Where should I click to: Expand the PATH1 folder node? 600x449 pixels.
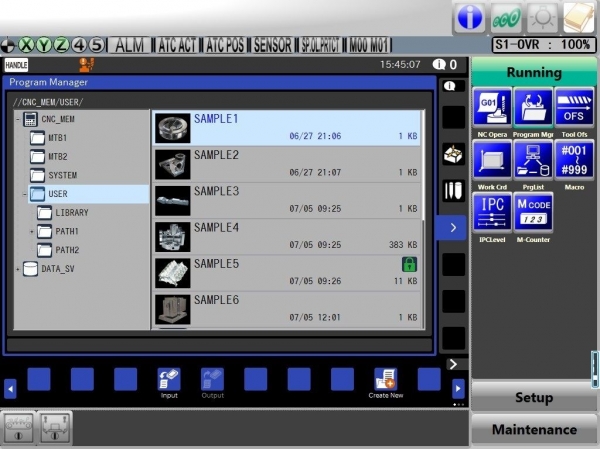click(32, 231)
